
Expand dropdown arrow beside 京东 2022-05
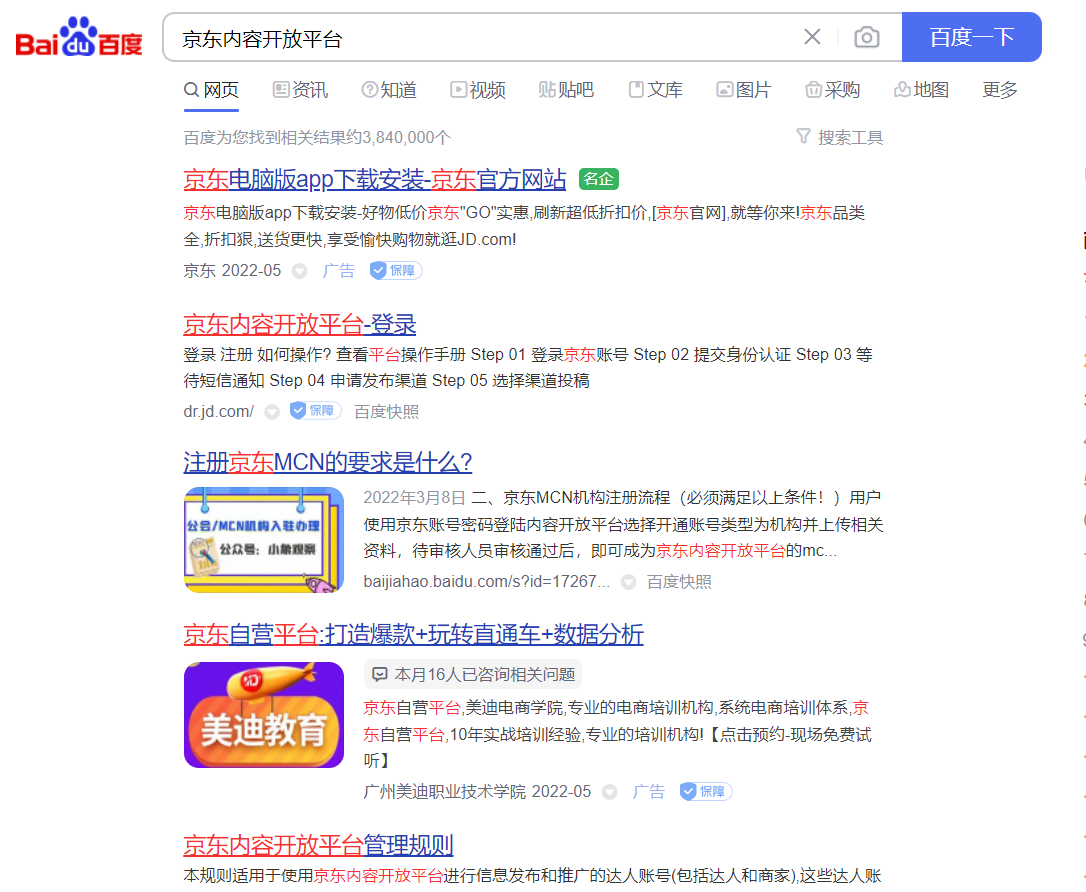coord(299,271)
